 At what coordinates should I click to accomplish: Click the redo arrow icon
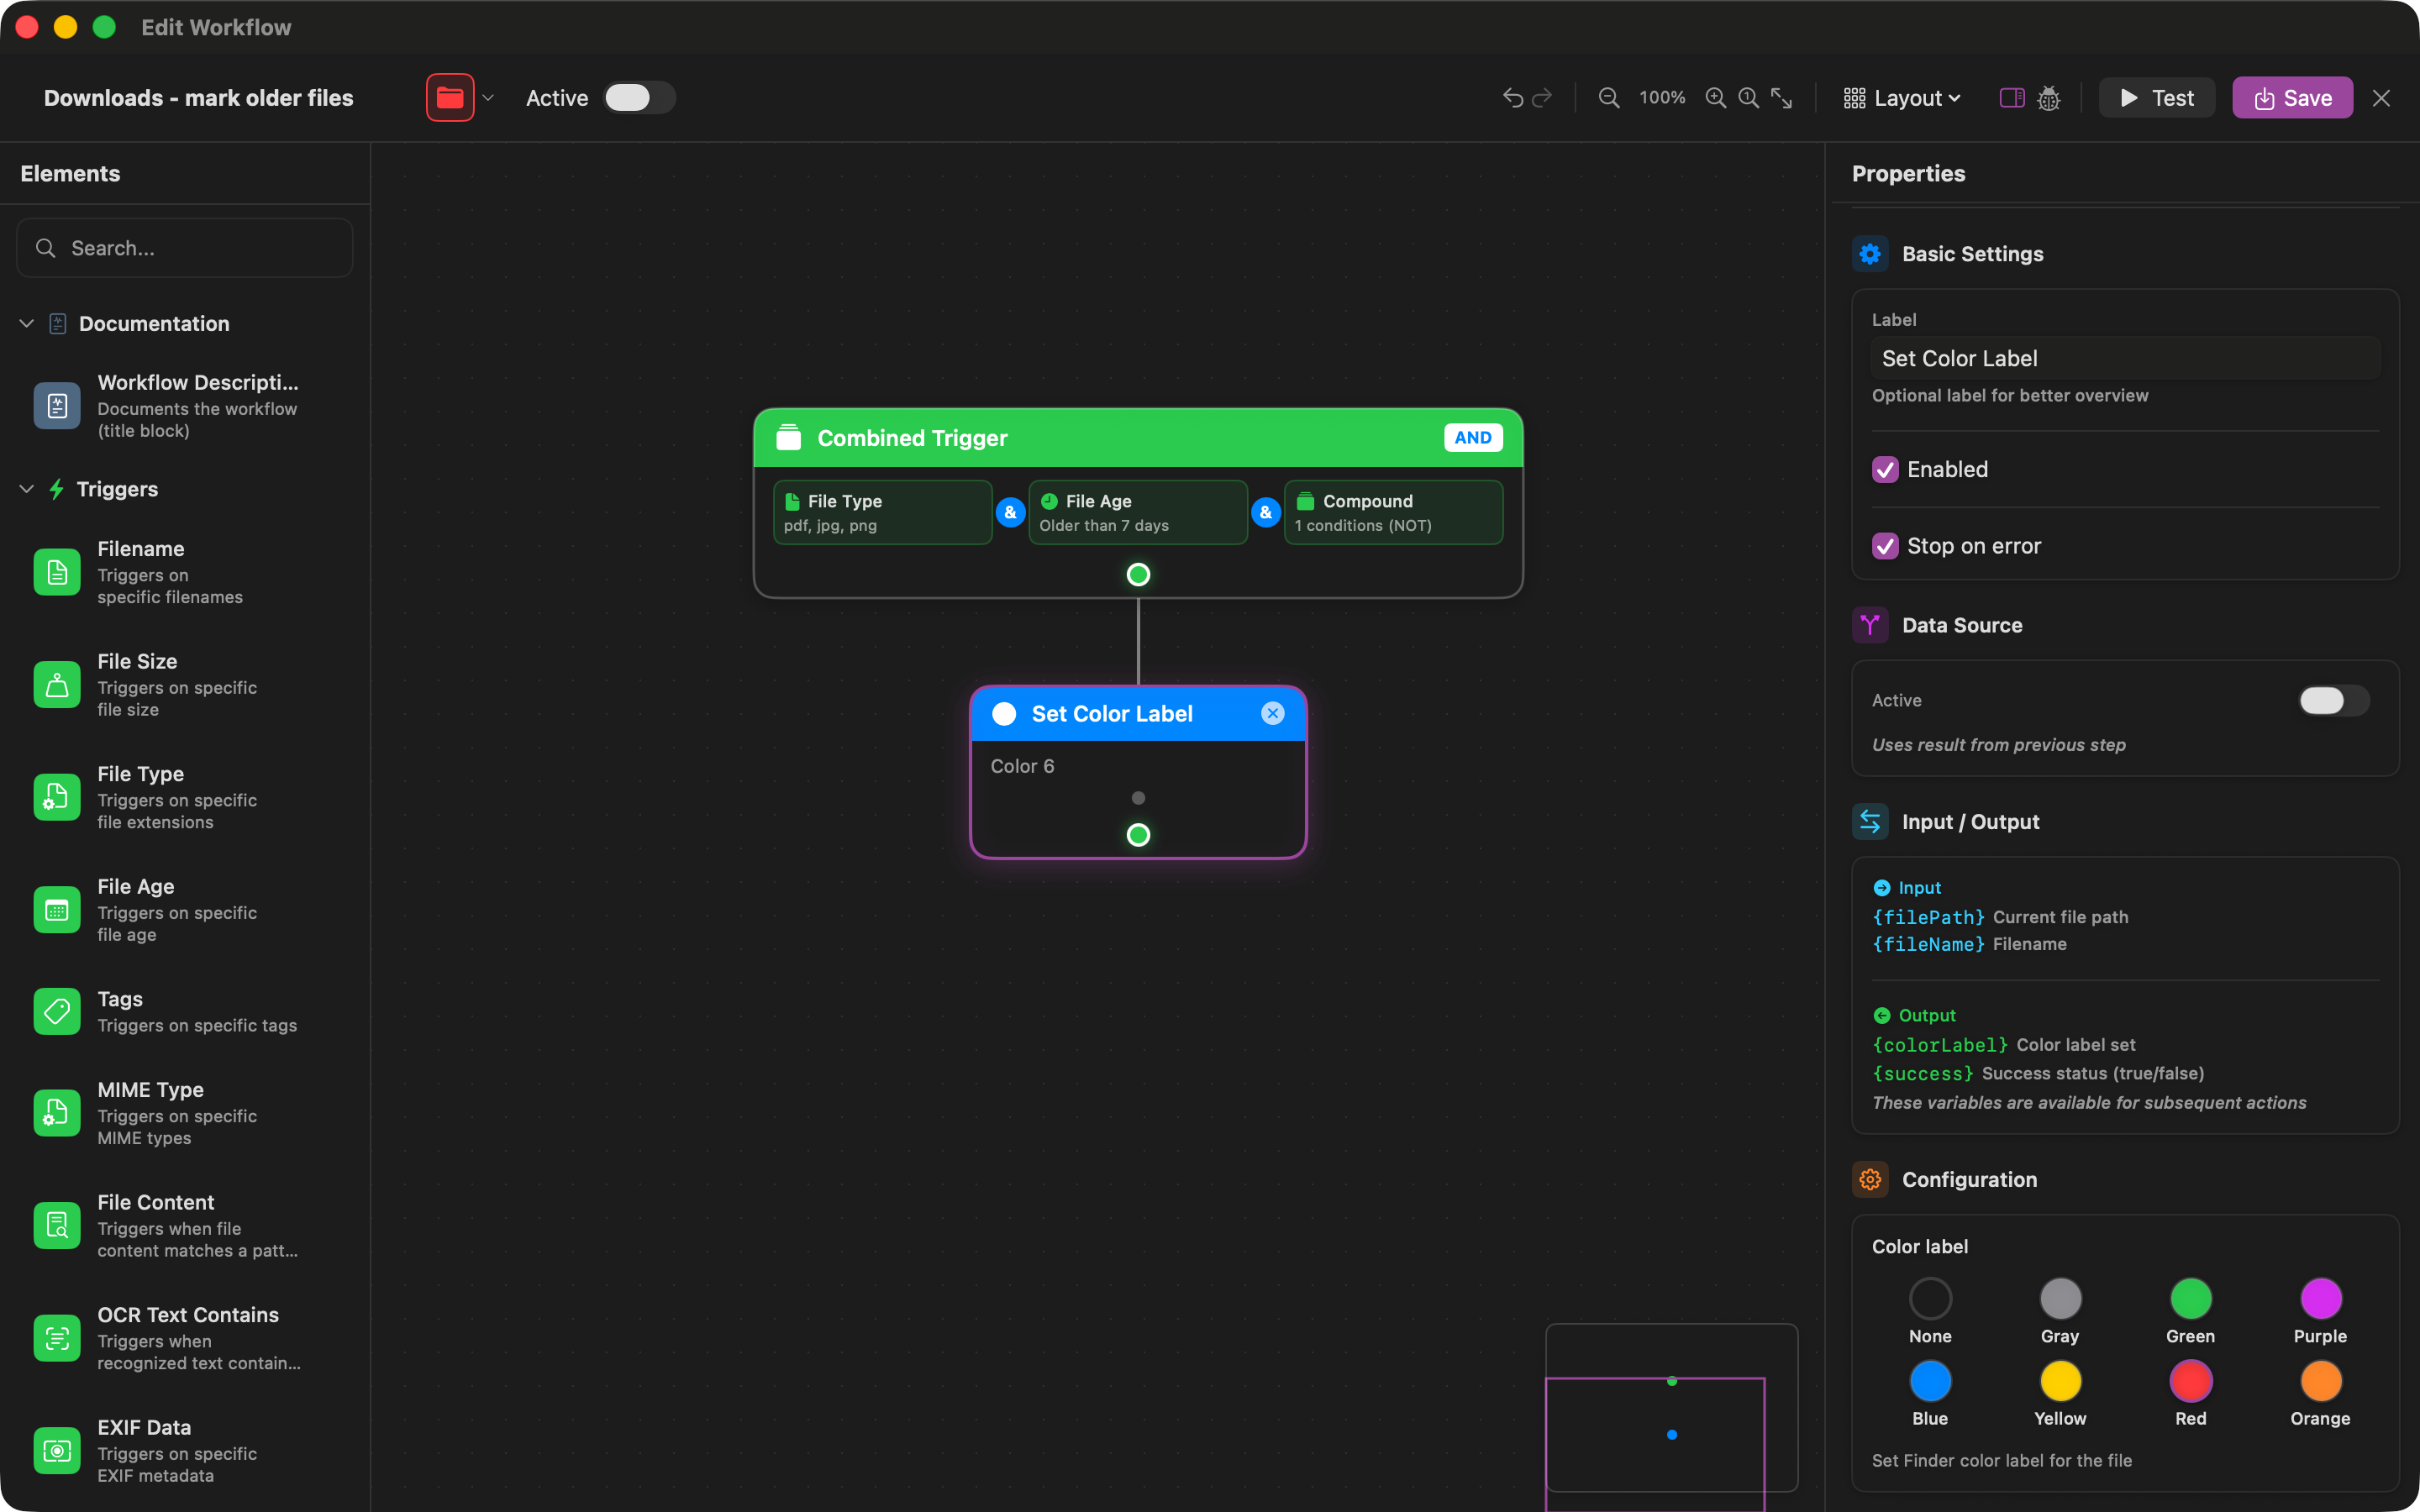pyautogui.click(x=1543, y=98)
